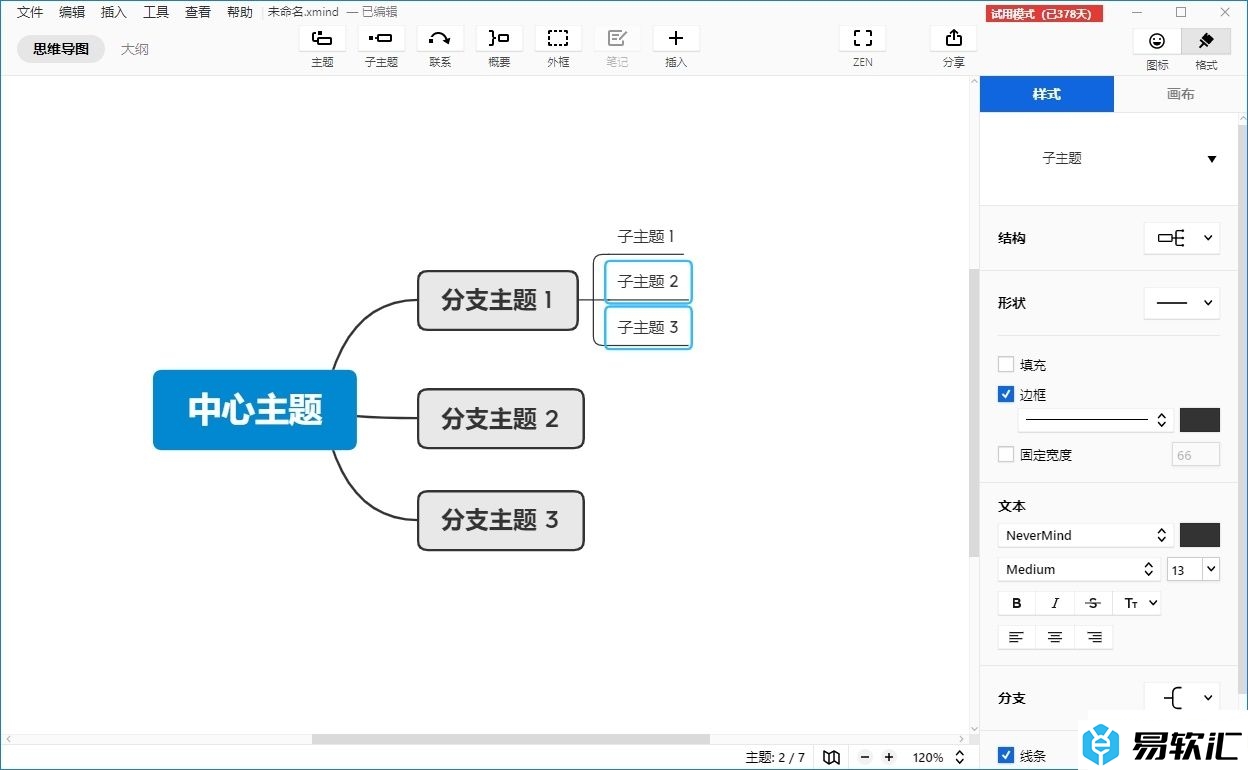Apply bold text formatting
The height and width of the screenshot is (770, 1248).
(x=1017, y=603)
